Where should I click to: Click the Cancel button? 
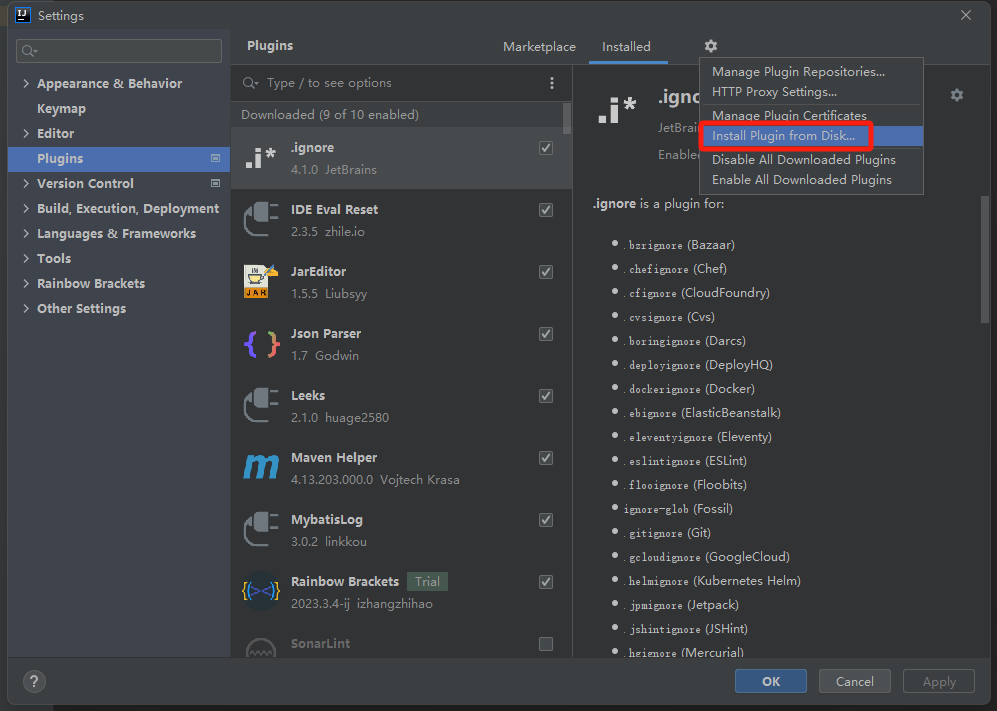point(855,681)
